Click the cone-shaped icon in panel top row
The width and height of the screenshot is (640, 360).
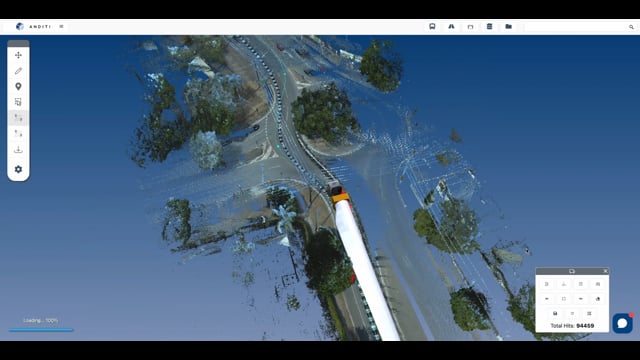(x=564, y=284)
